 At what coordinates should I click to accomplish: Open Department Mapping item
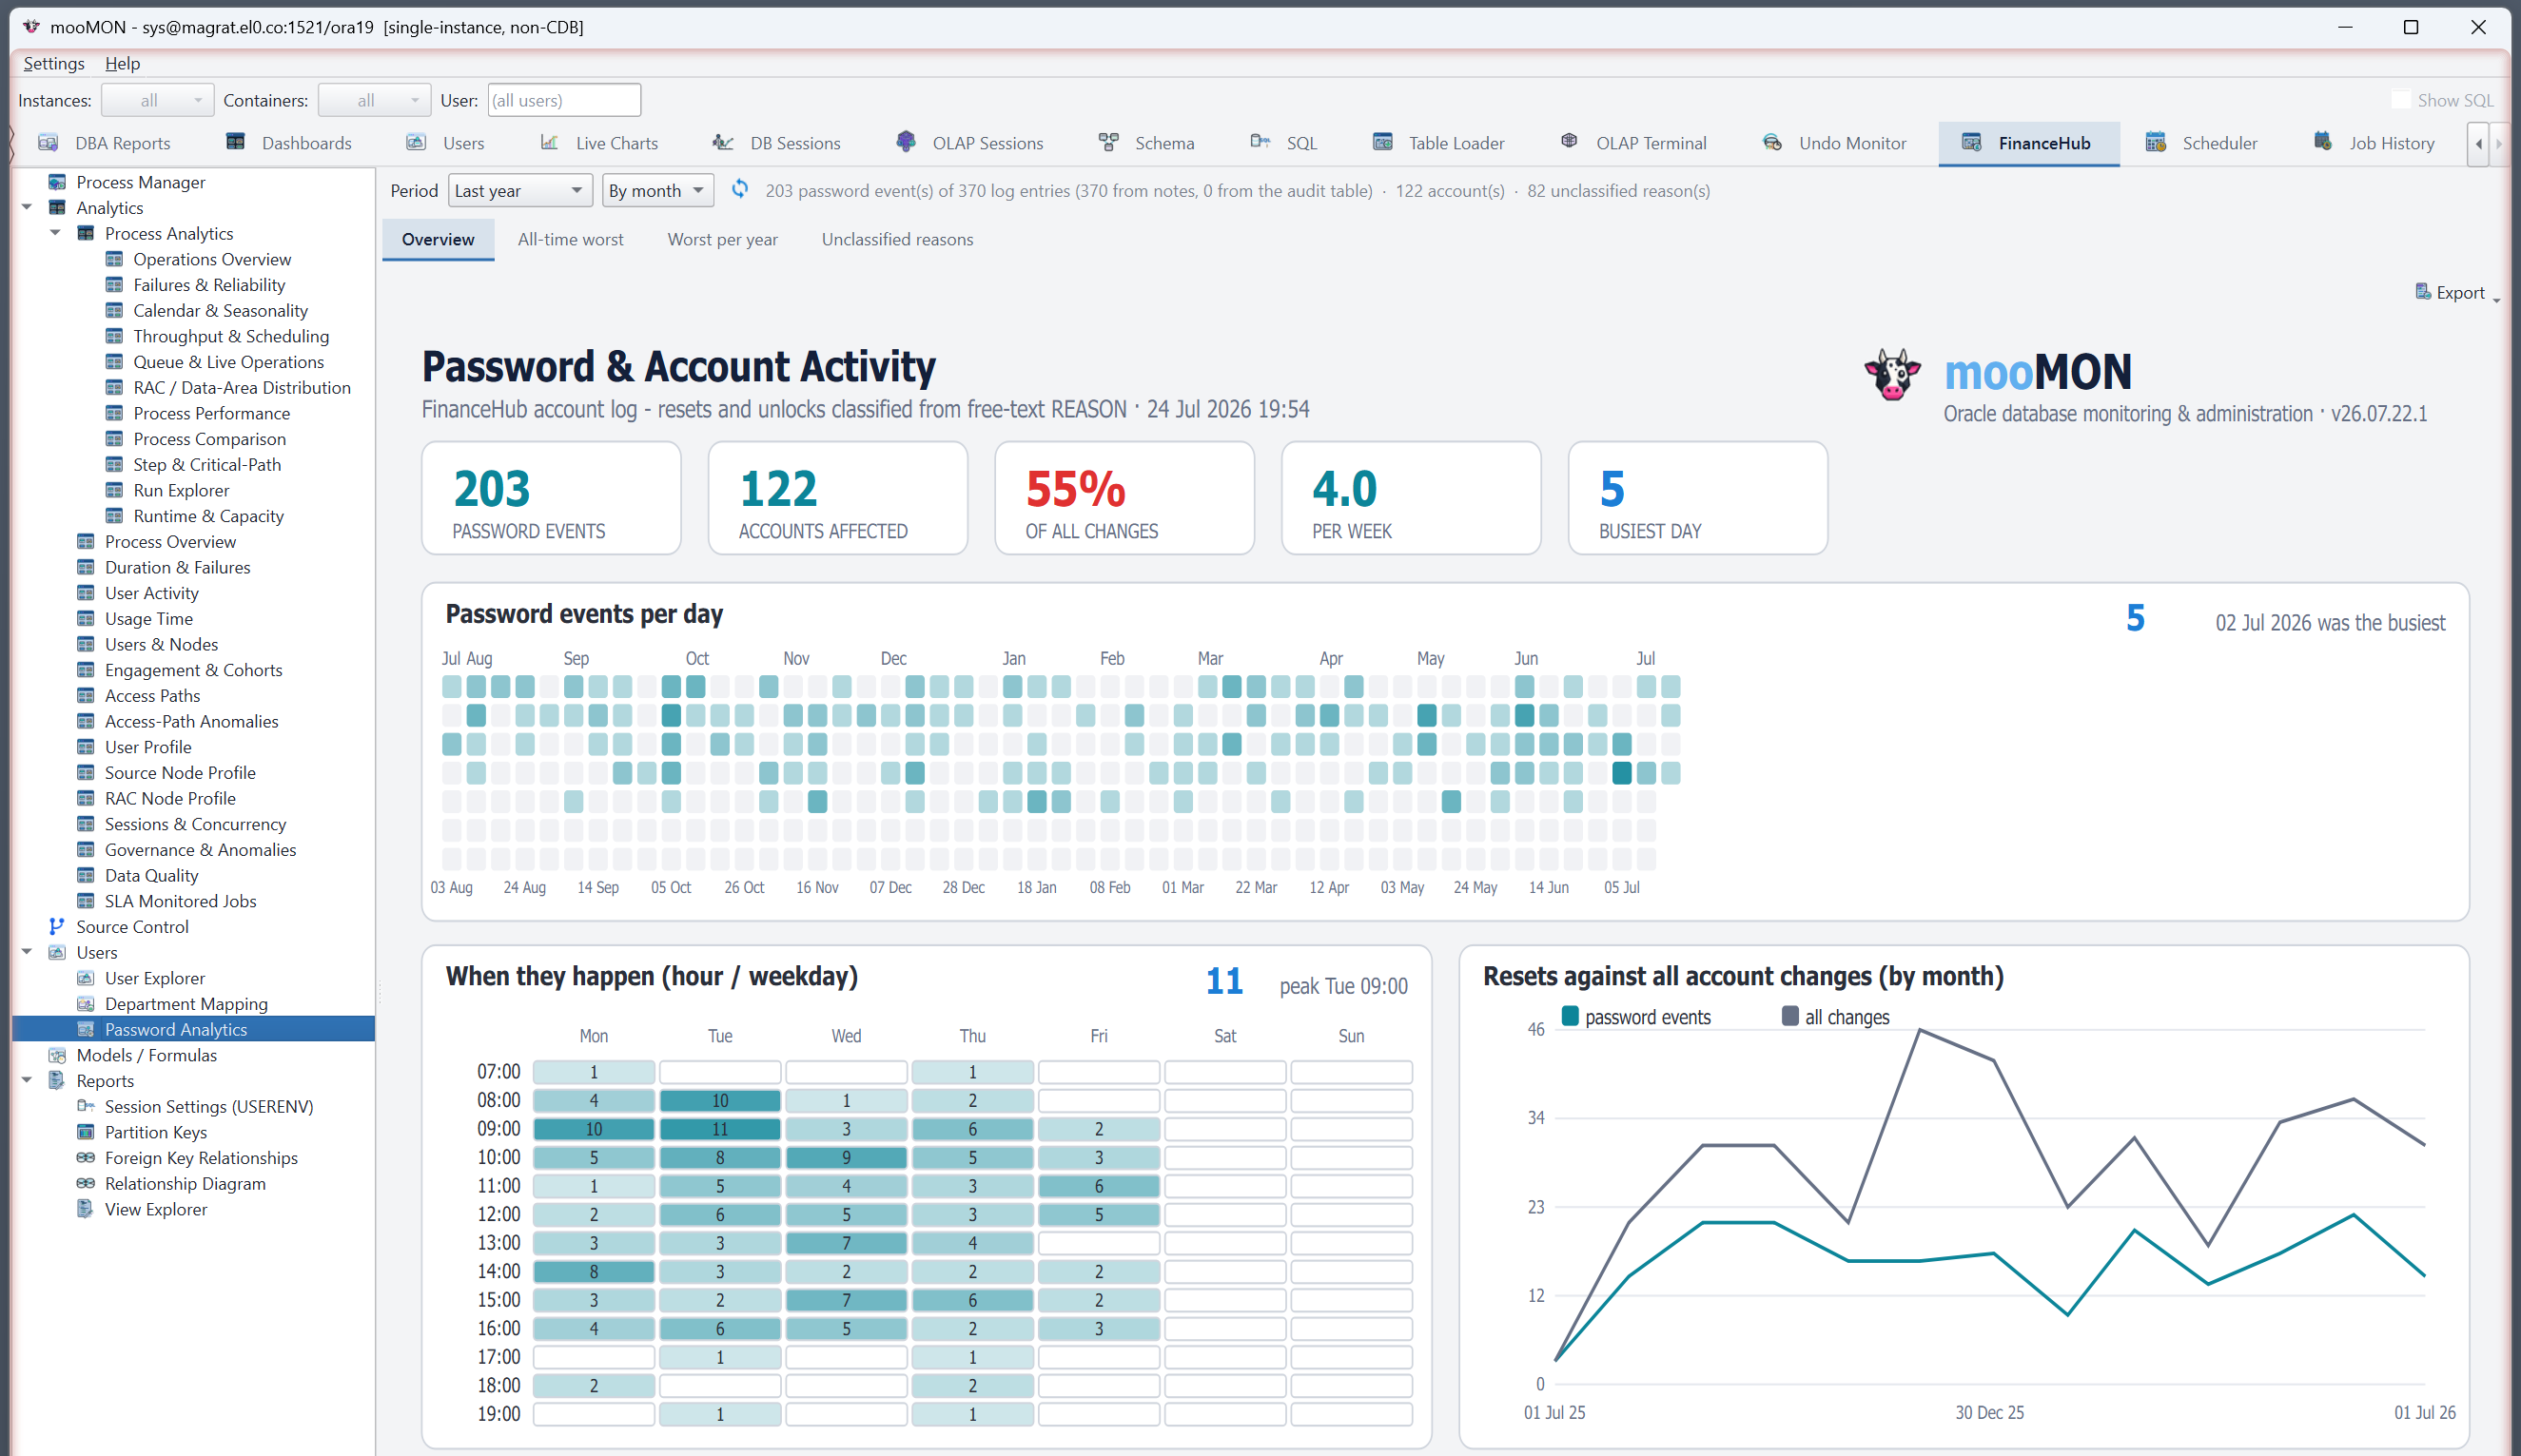click(186, 1004)
